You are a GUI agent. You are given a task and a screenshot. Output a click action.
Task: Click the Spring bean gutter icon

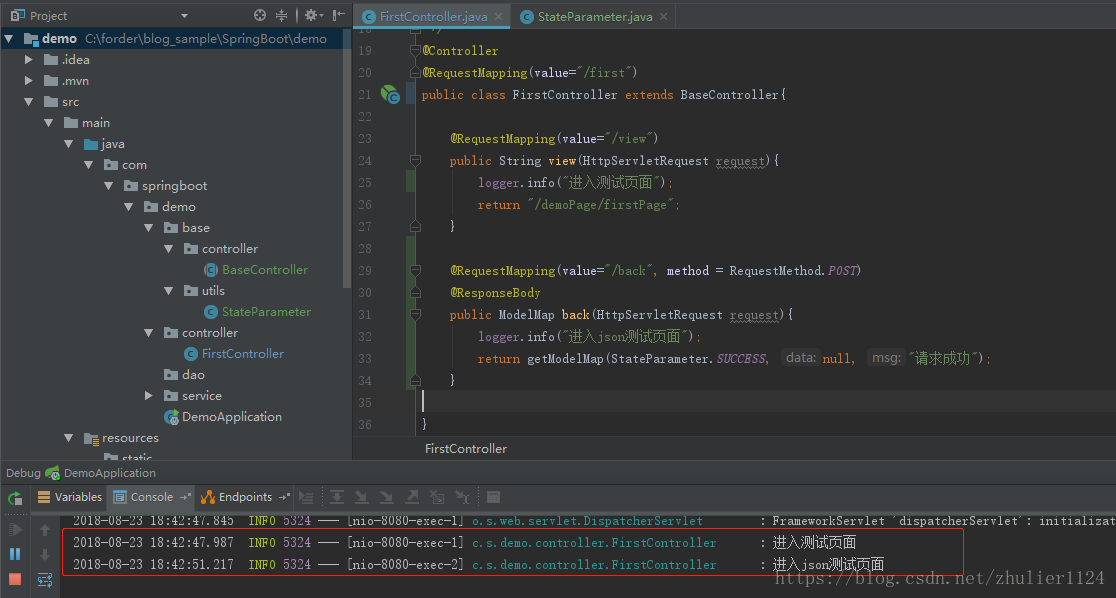point(390,95)
